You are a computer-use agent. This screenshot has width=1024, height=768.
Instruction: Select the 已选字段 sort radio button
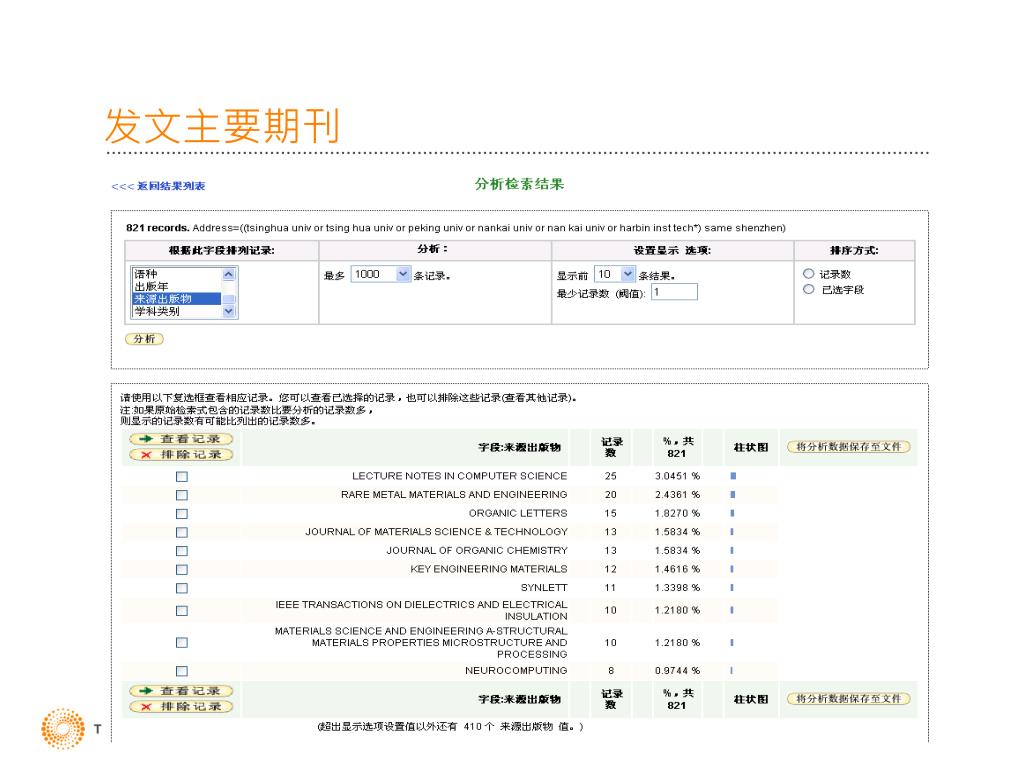click(808, 289)
